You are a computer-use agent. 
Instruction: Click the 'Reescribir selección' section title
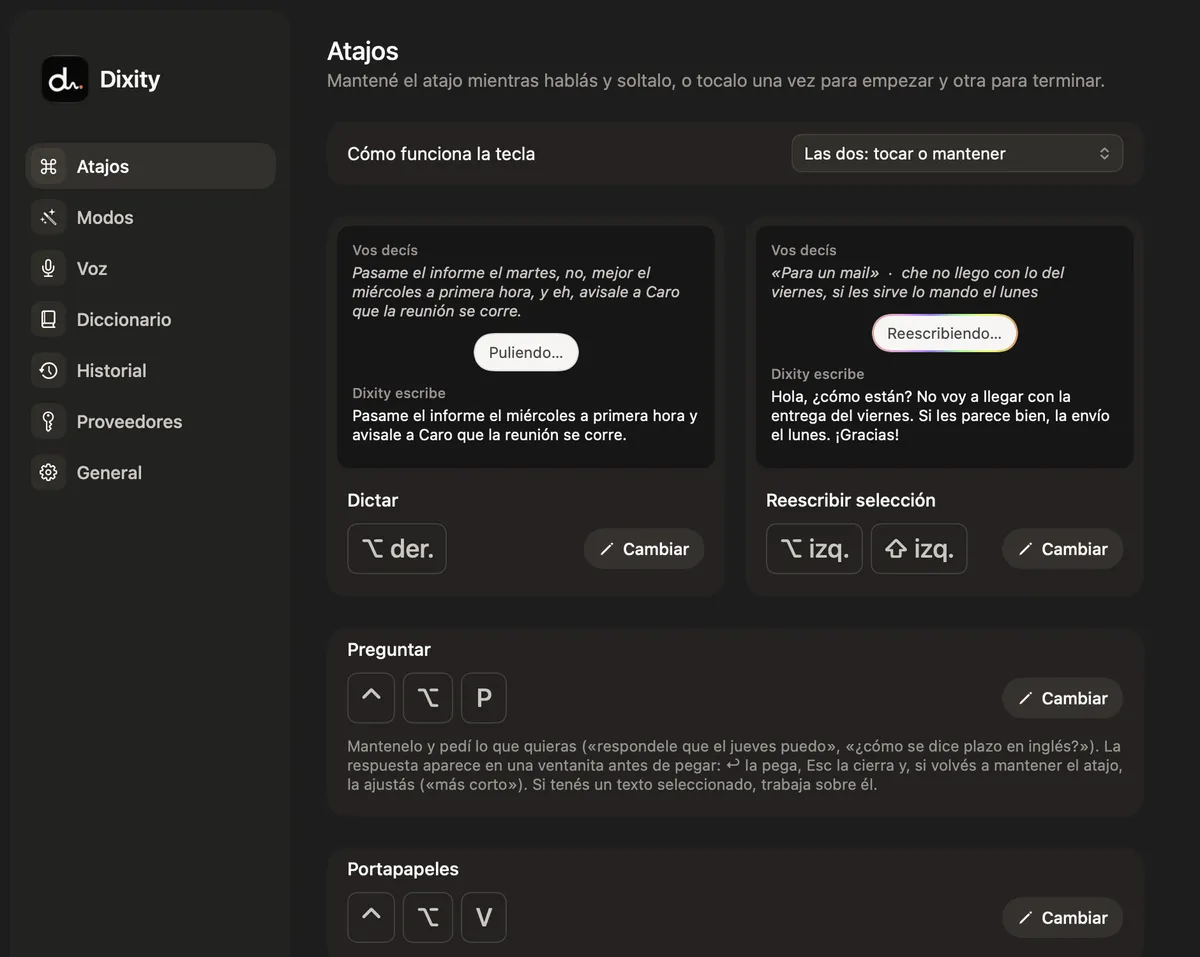[851, 500]
